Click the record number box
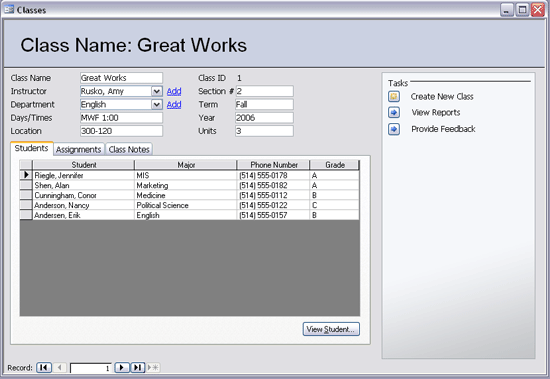Screen dimensions: 550x379 point(91,368)
